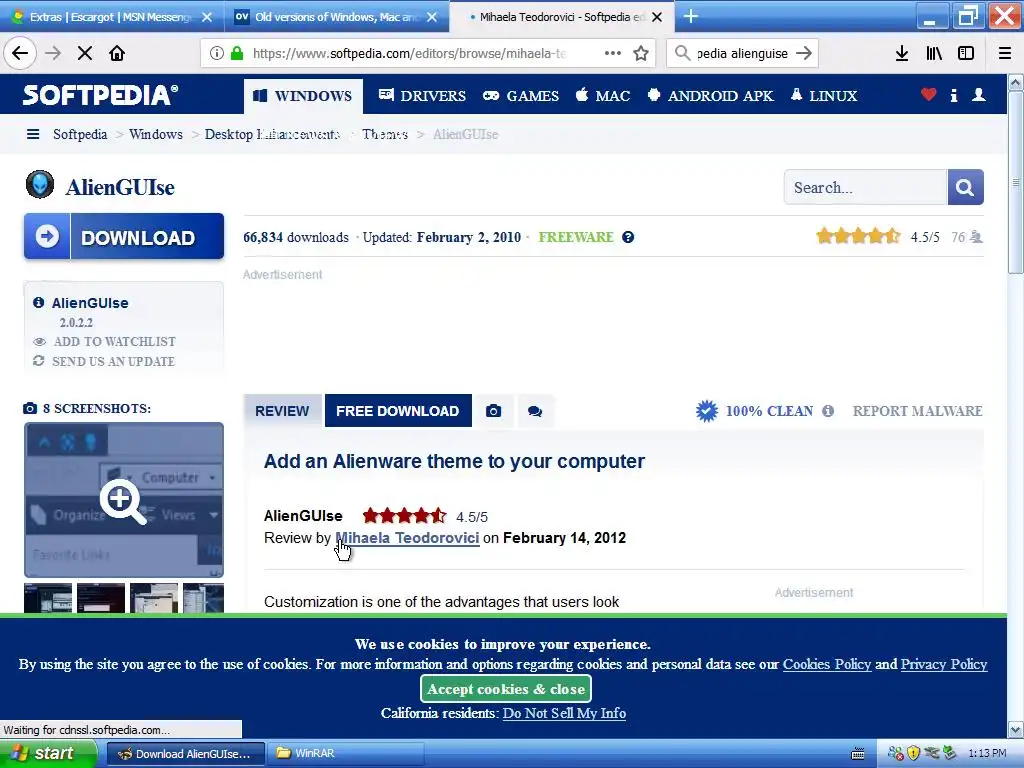This screenshot has height=768, width=1024.
Task: Click the gold star rating 4.5/5 at top
Action: 858,236
